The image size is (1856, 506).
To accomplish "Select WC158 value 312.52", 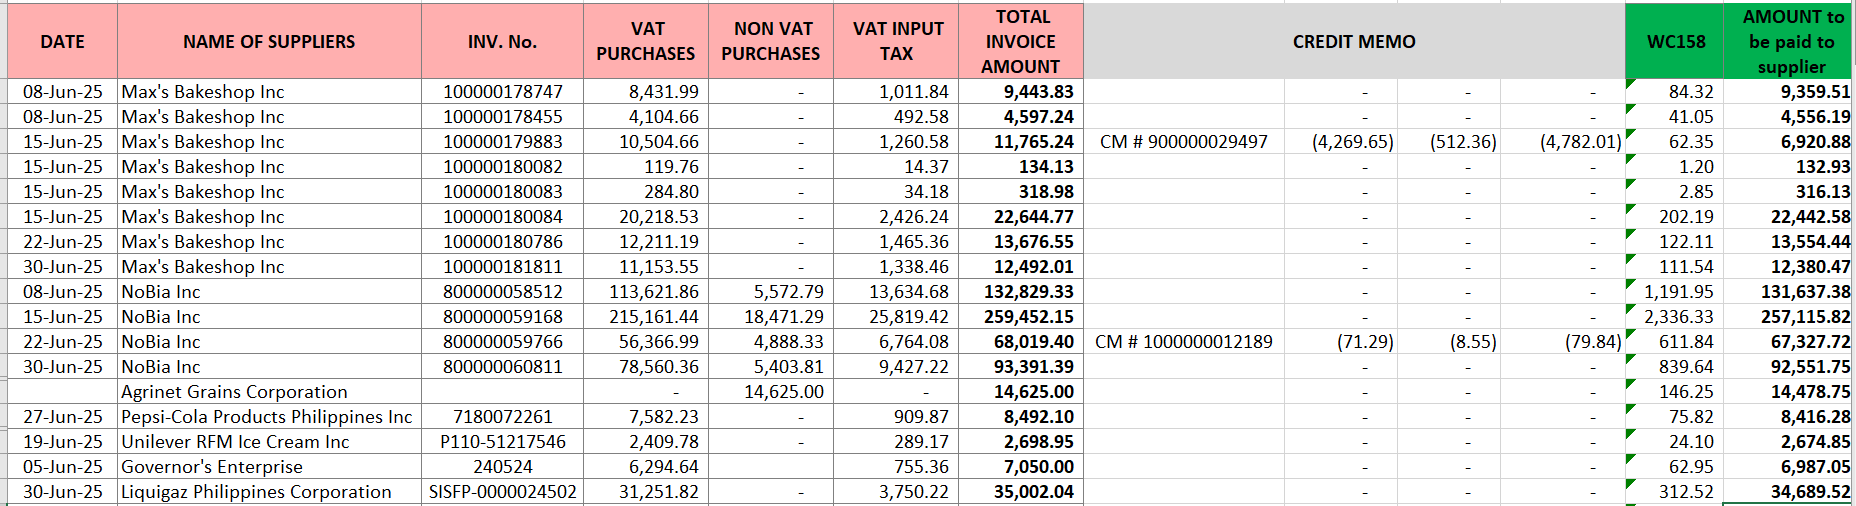I will click(1676, 492).
